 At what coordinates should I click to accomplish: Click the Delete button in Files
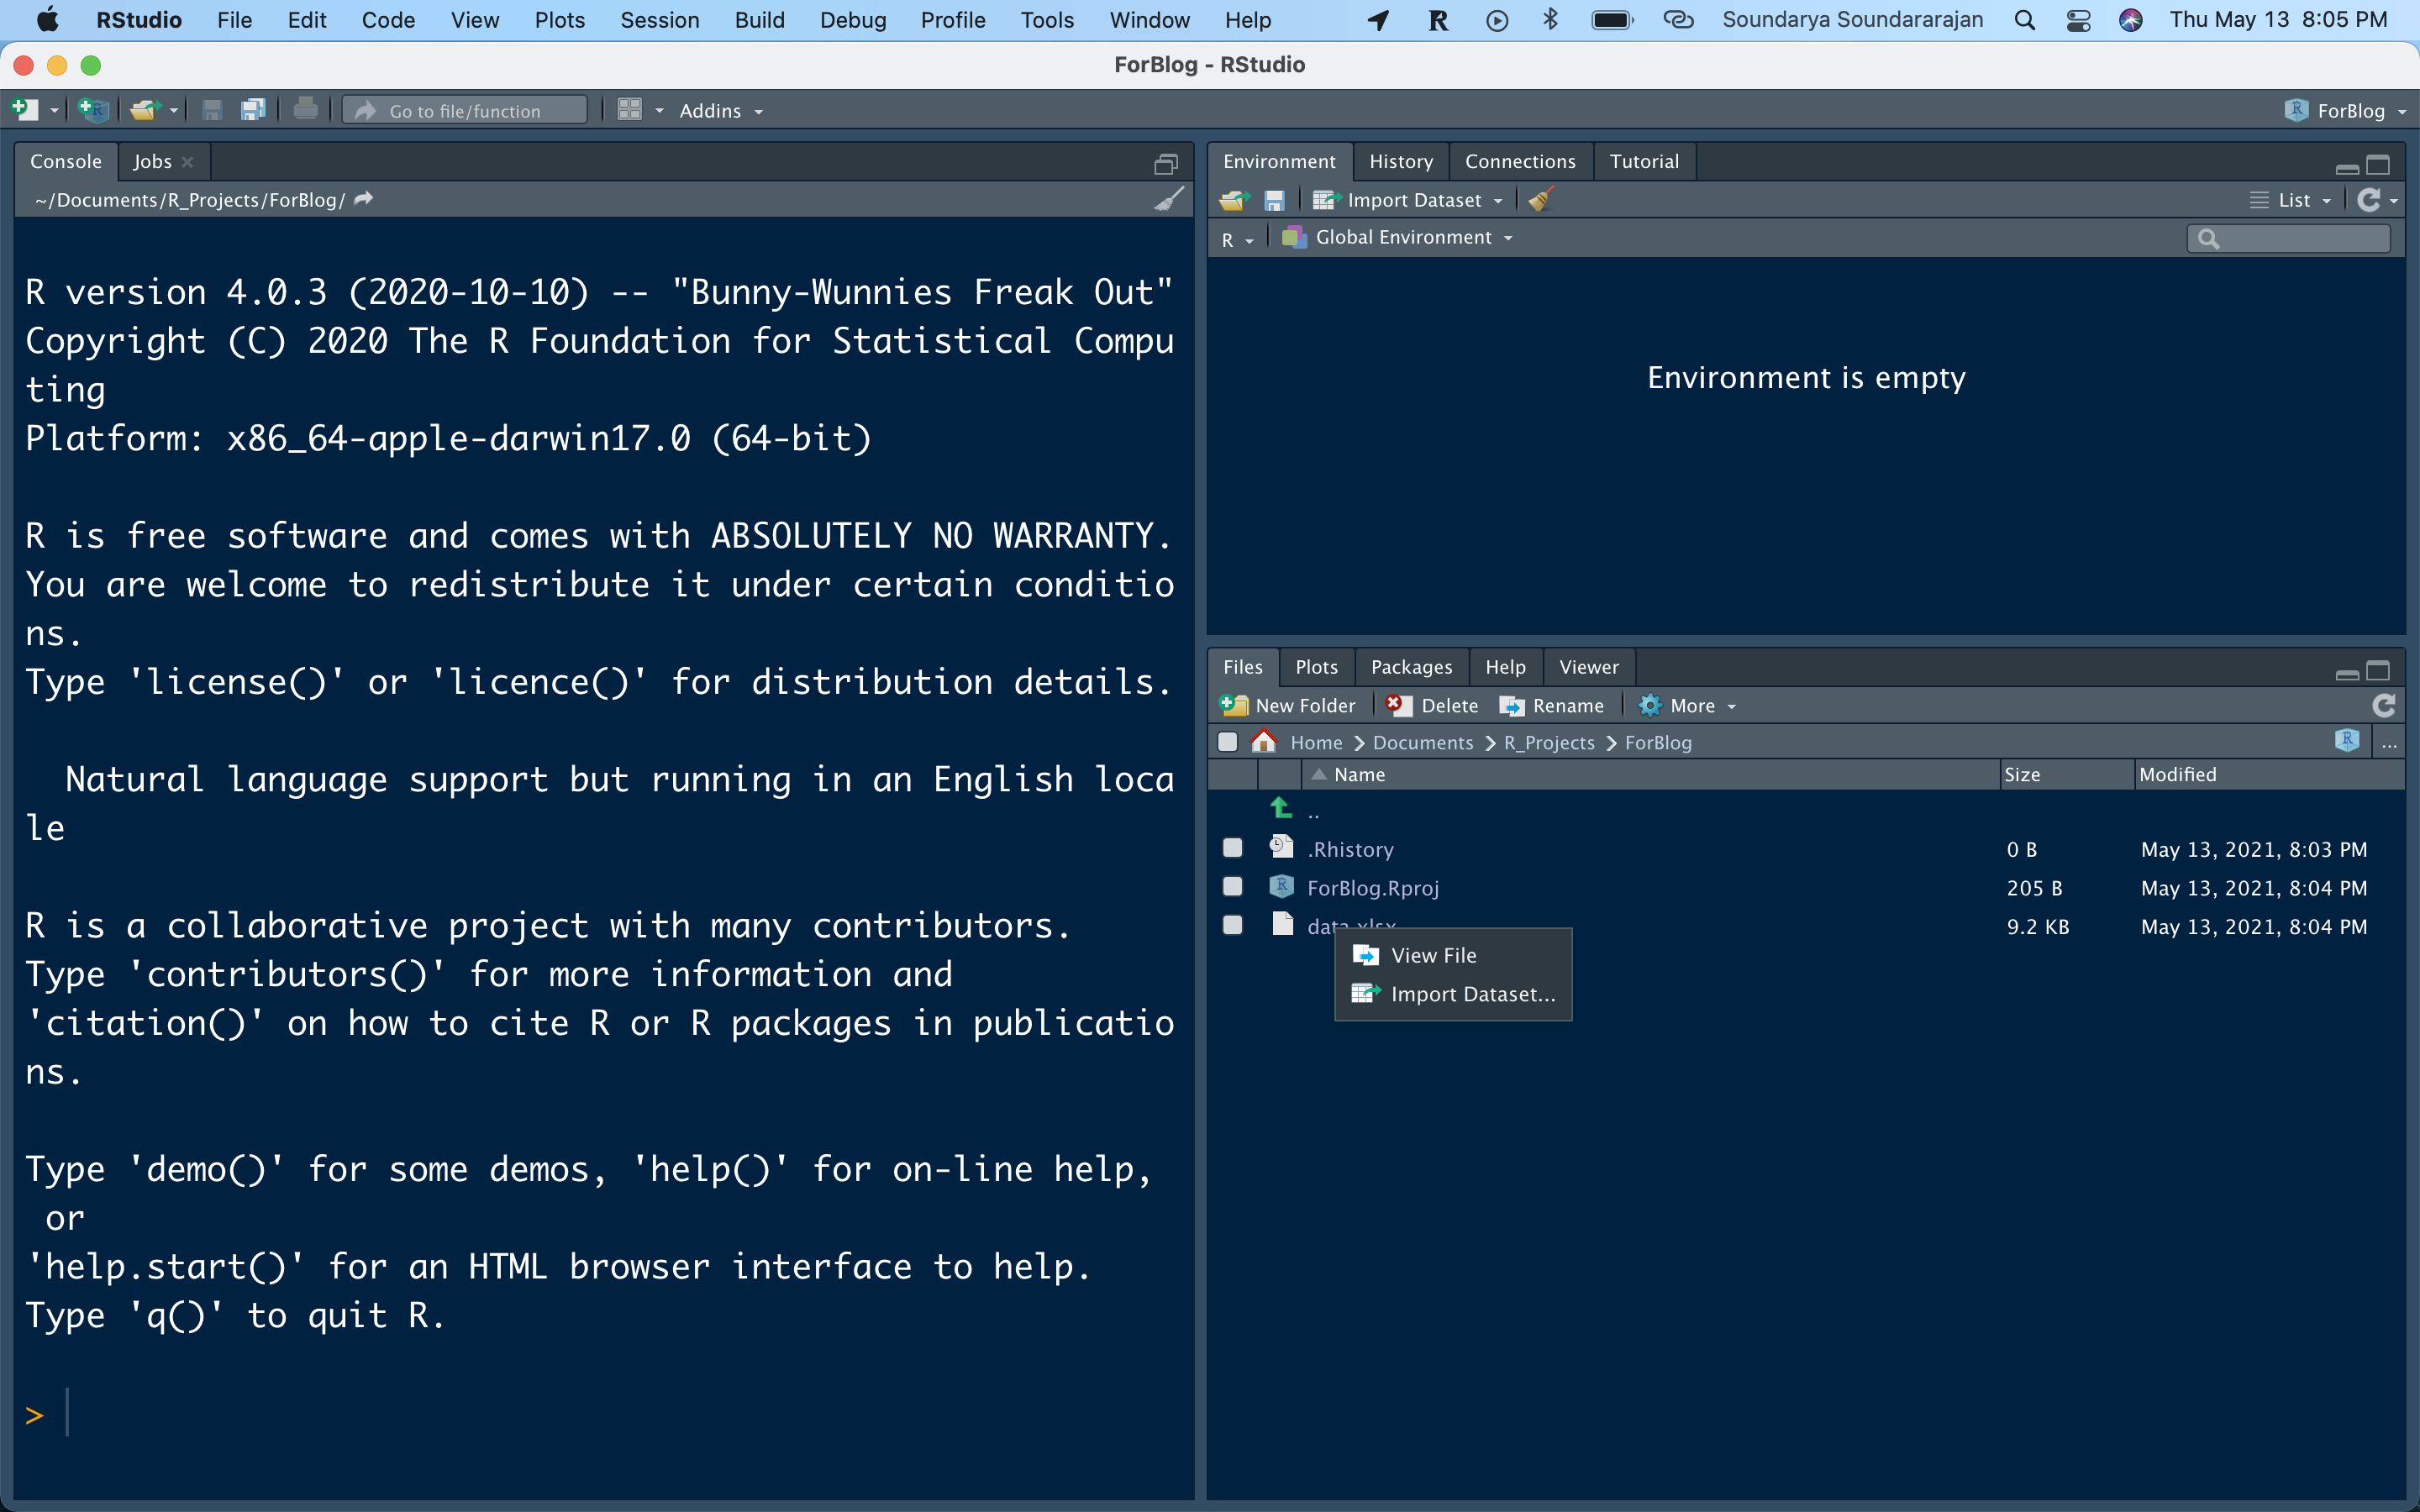point(1433,706)
